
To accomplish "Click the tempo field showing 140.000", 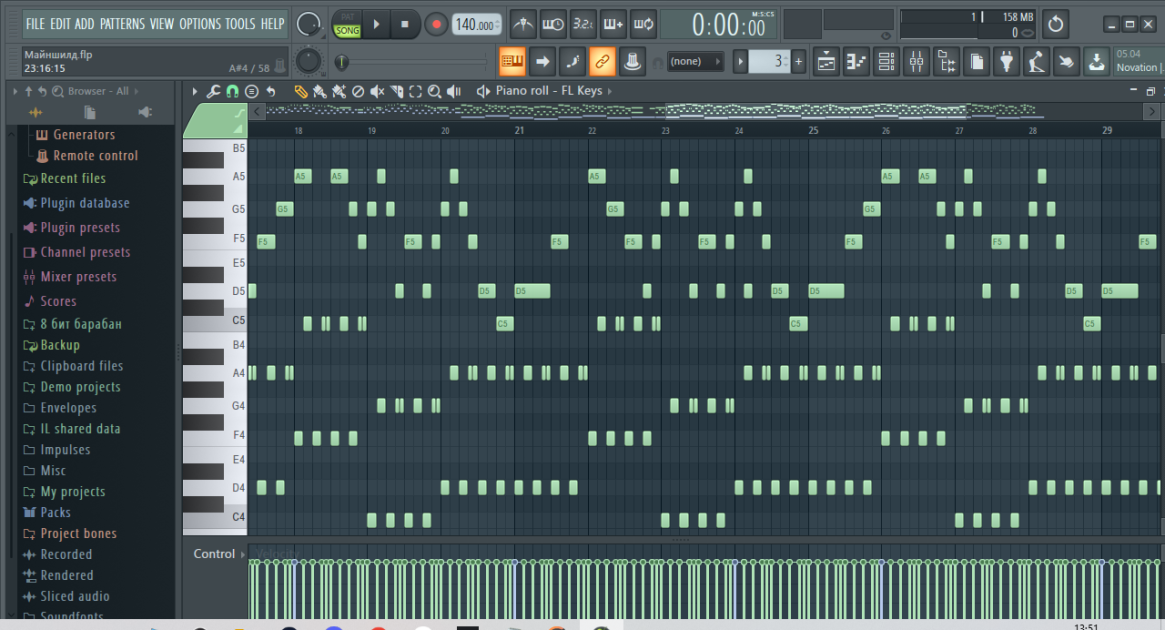I will [x=476, y=25].
